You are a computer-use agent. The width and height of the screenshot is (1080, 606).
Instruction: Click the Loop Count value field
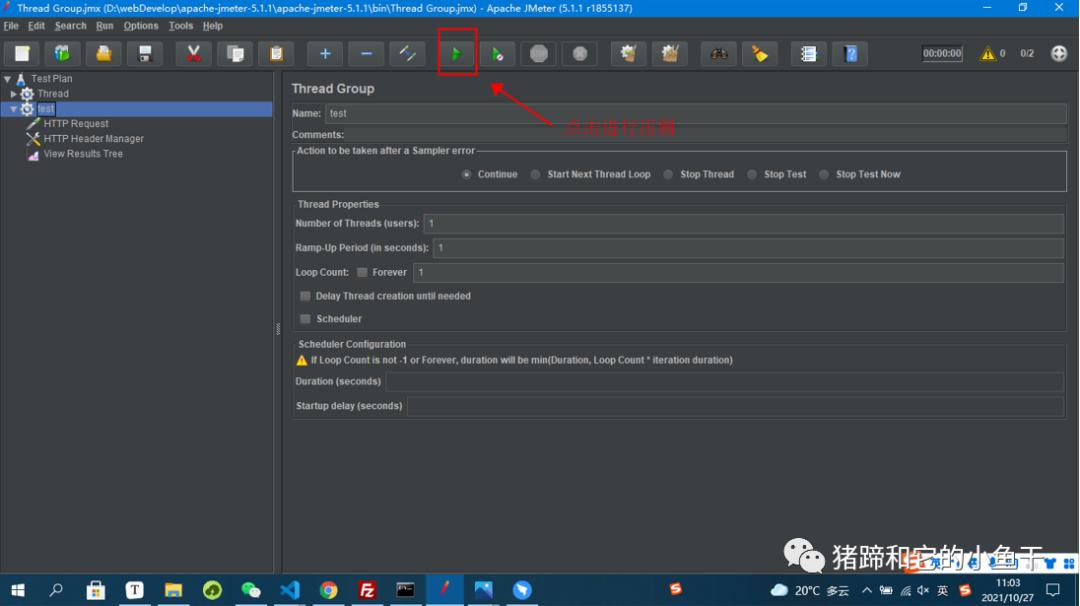[738, 273]
